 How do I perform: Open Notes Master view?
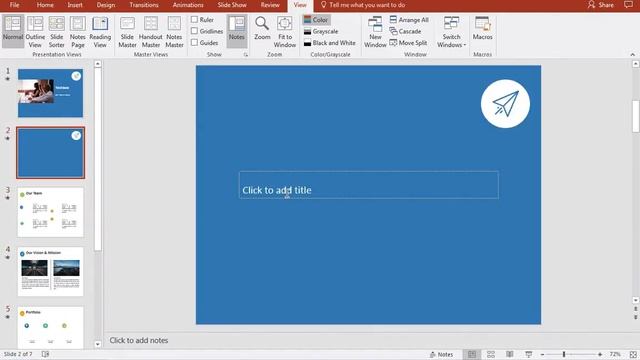174,32
